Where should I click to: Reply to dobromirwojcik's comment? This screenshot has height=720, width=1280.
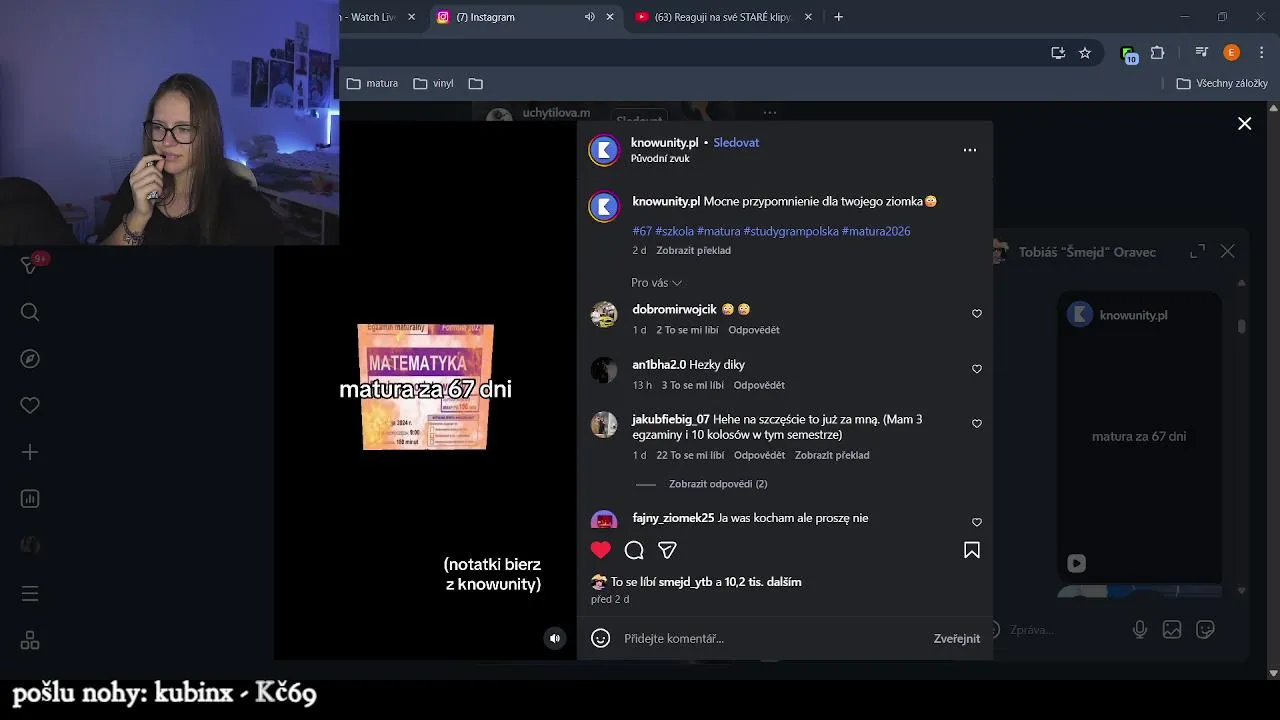tap(754, 330)
